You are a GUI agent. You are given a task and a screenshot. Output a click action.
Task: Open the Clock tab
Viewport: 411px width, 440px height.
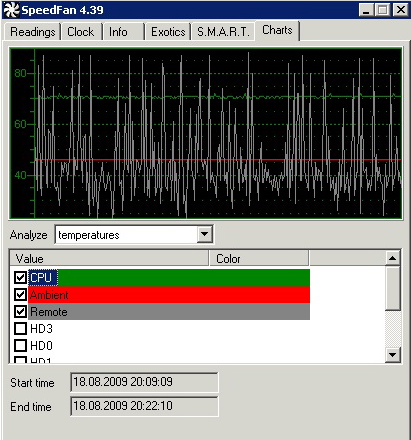pos(81,32)
